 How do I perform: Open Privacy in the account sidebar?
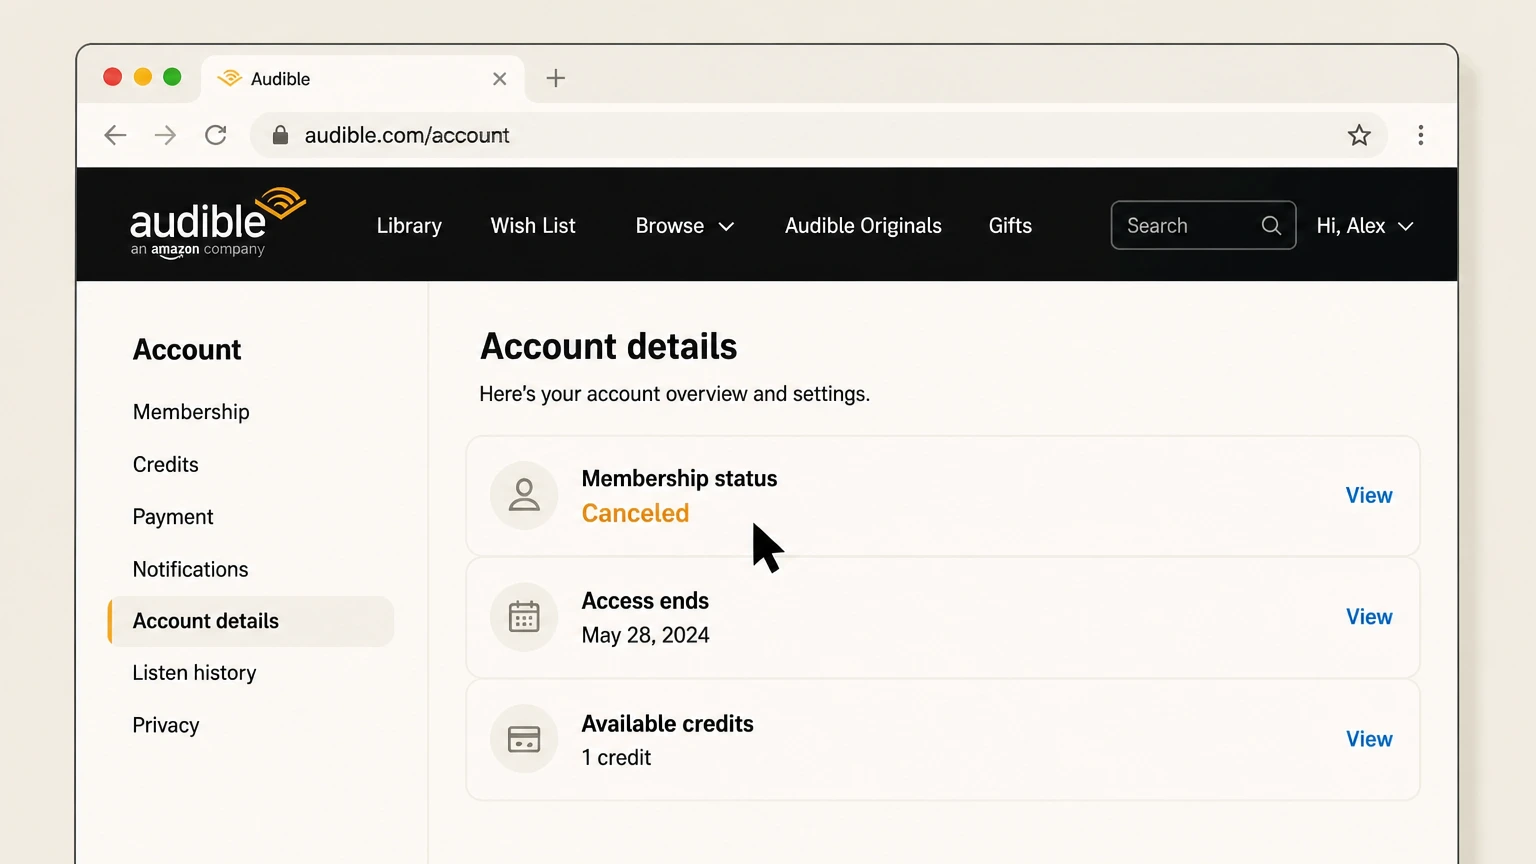coord(166,725)
